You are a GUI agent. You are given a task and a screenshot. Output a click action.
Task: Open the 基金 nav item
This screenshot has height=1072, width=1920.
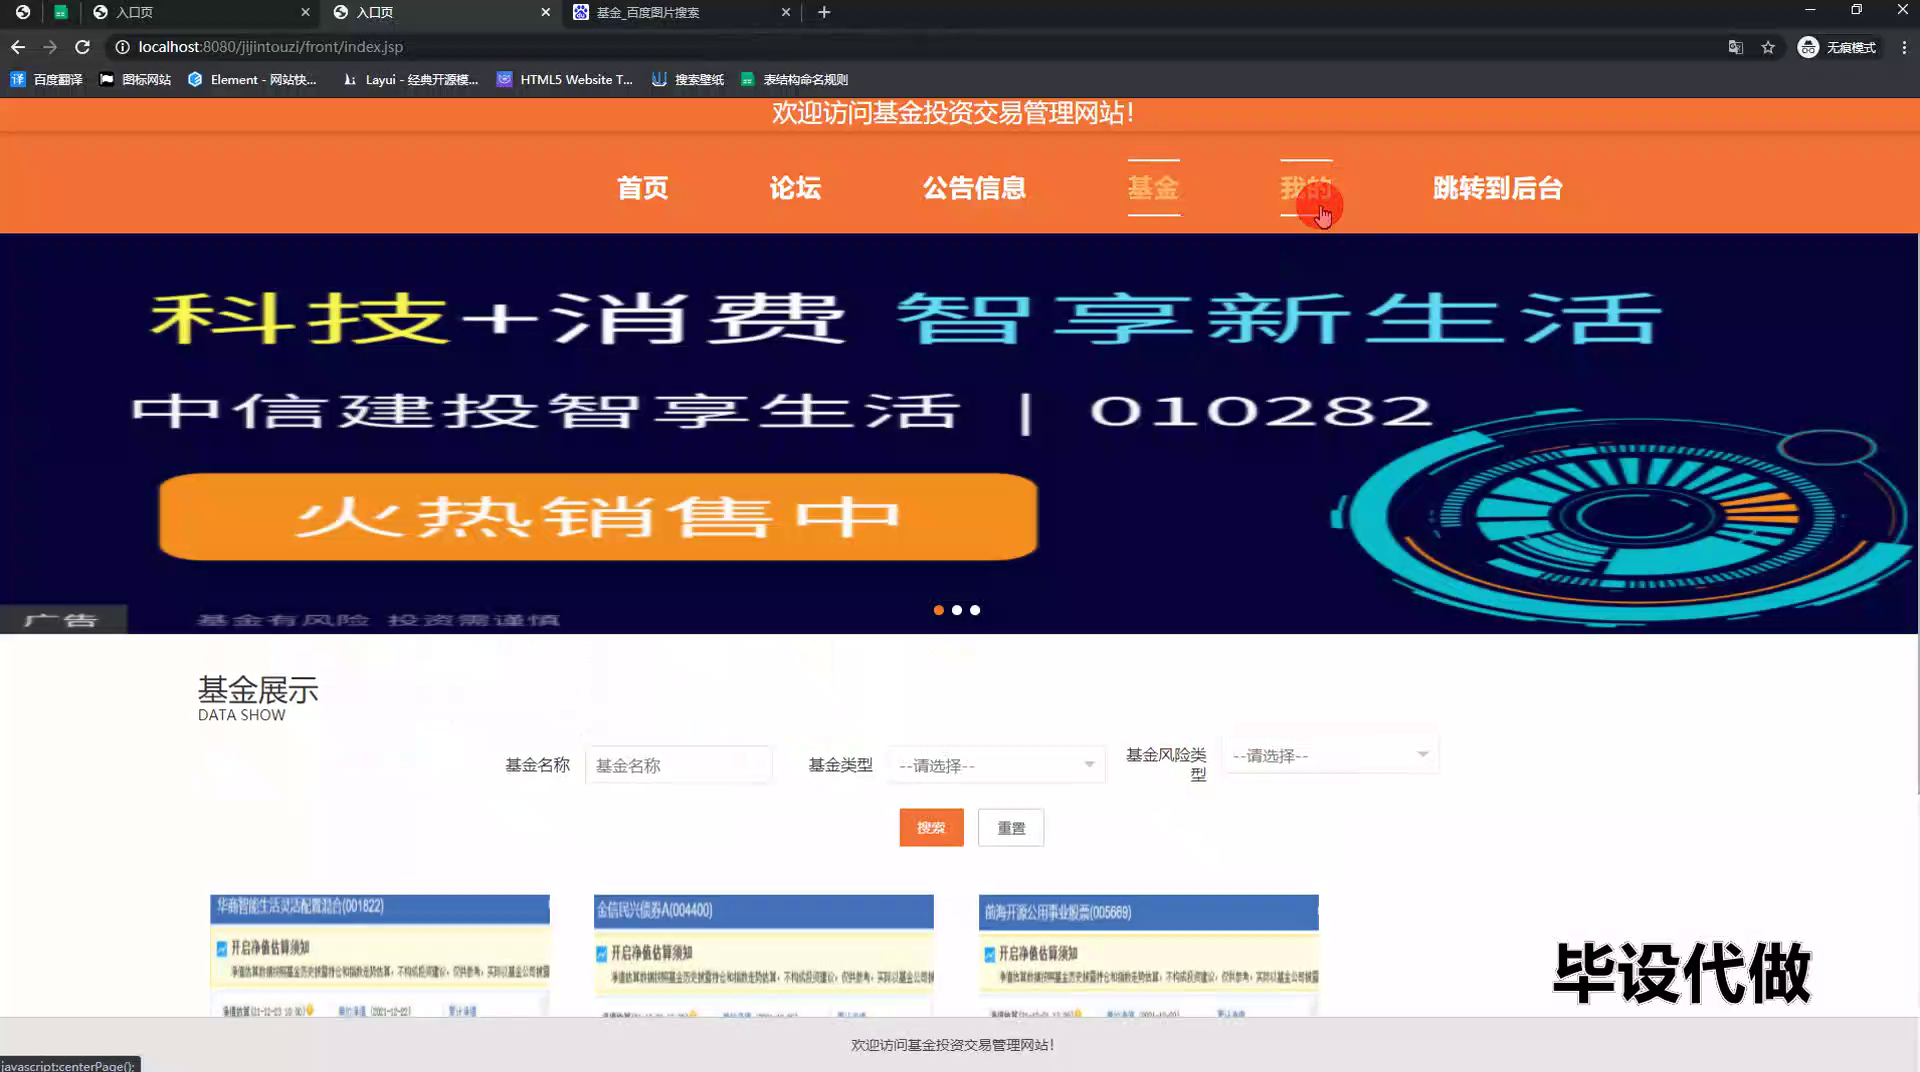tap(1154, 188)
